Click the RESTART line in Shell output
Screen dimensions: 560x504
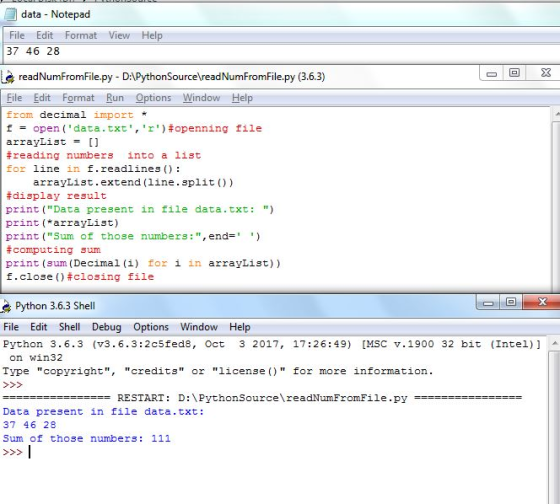coord(262,398)
